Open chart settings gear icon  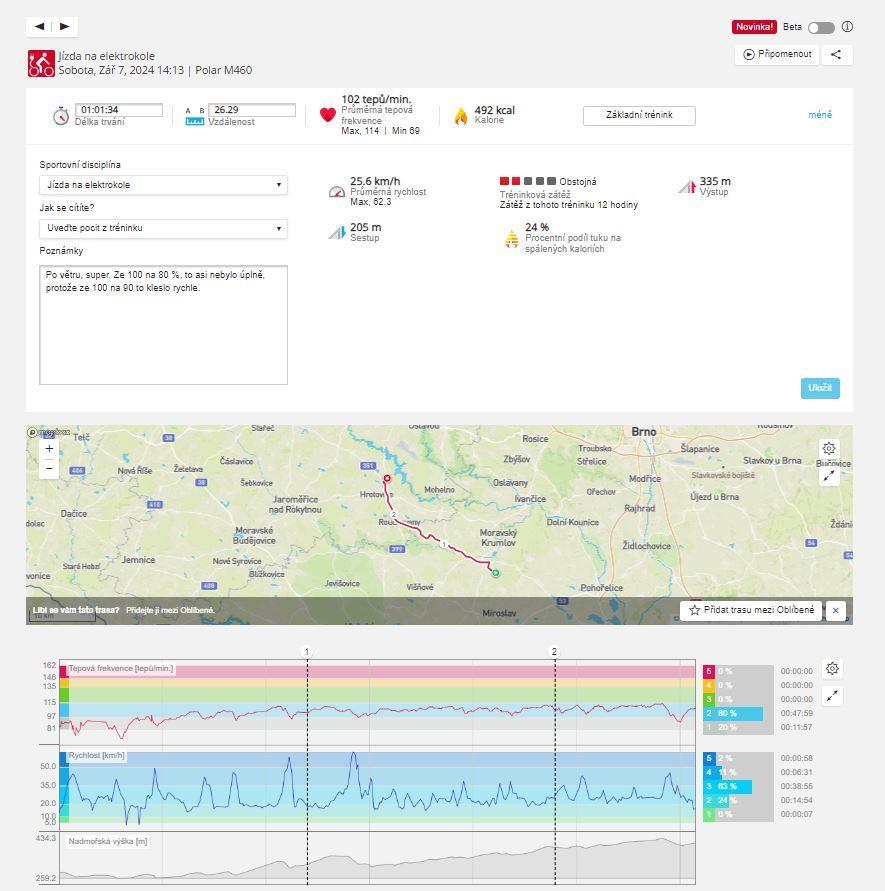[x=832, y=669]
